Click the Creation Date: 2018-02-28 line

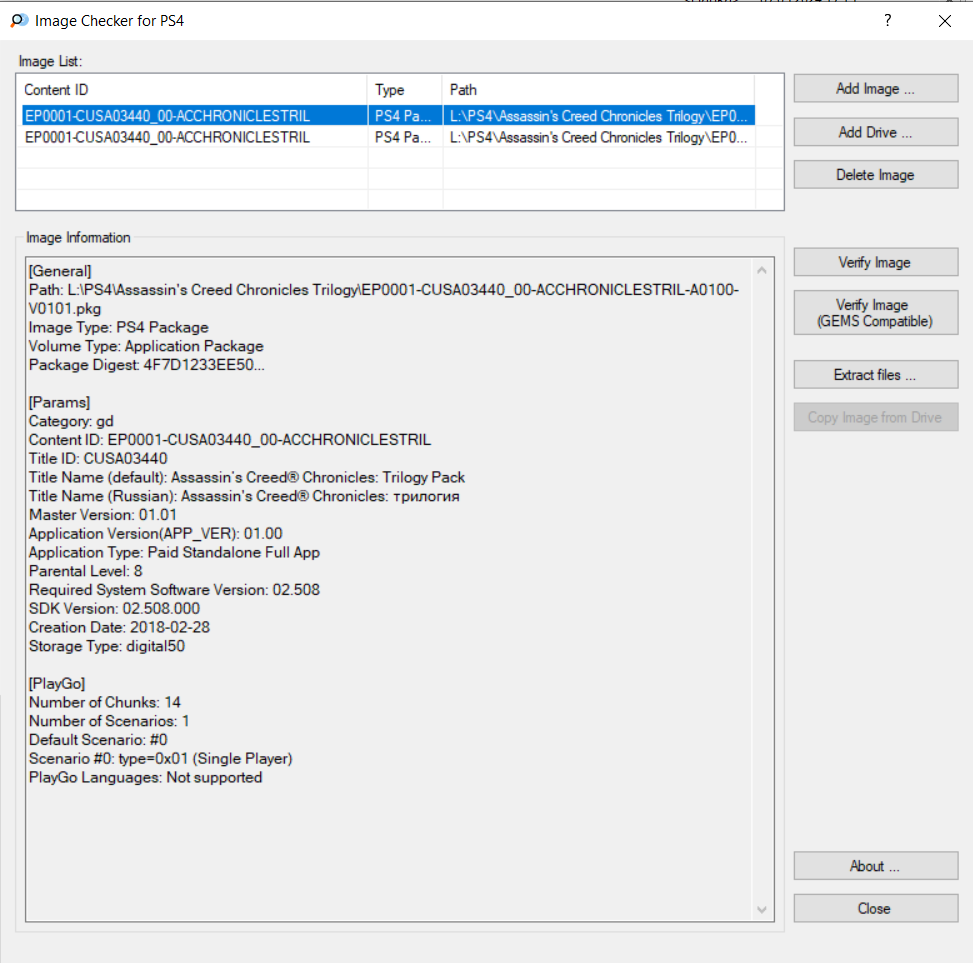point(119,627)
